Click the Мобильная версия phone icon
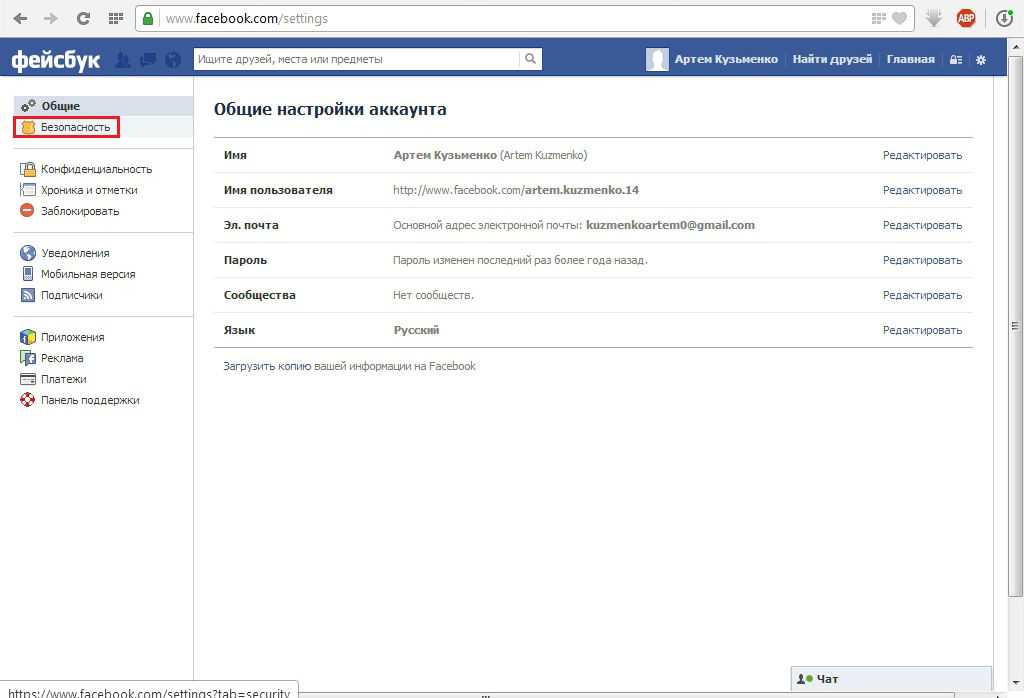1024x698 pixels. point(27,274)
